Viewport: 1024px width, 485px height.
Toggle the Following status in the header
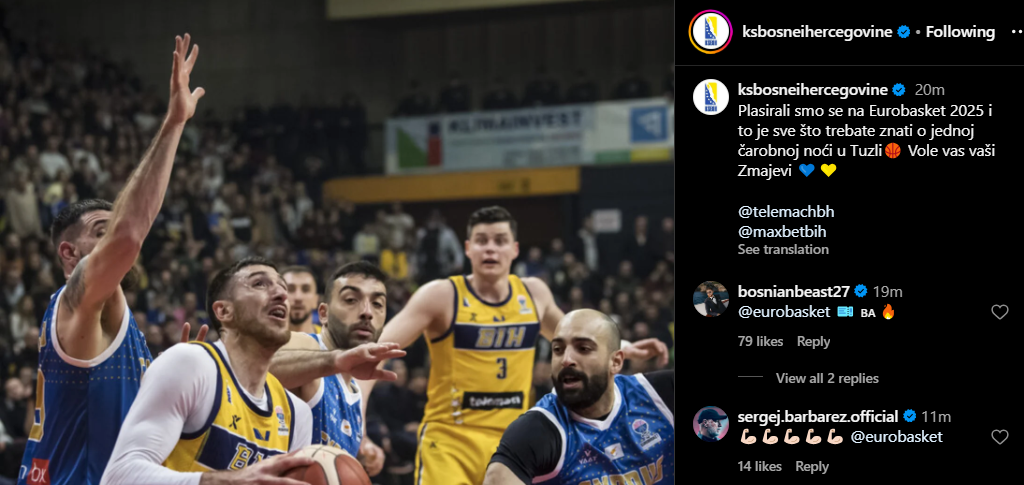point(960,31)
